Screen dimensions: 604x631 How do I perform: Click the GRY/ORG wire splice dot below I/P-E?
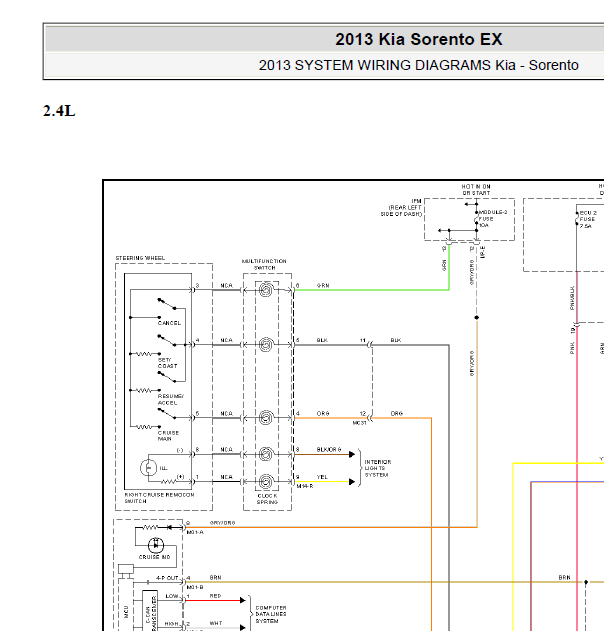tap(477, 318)
